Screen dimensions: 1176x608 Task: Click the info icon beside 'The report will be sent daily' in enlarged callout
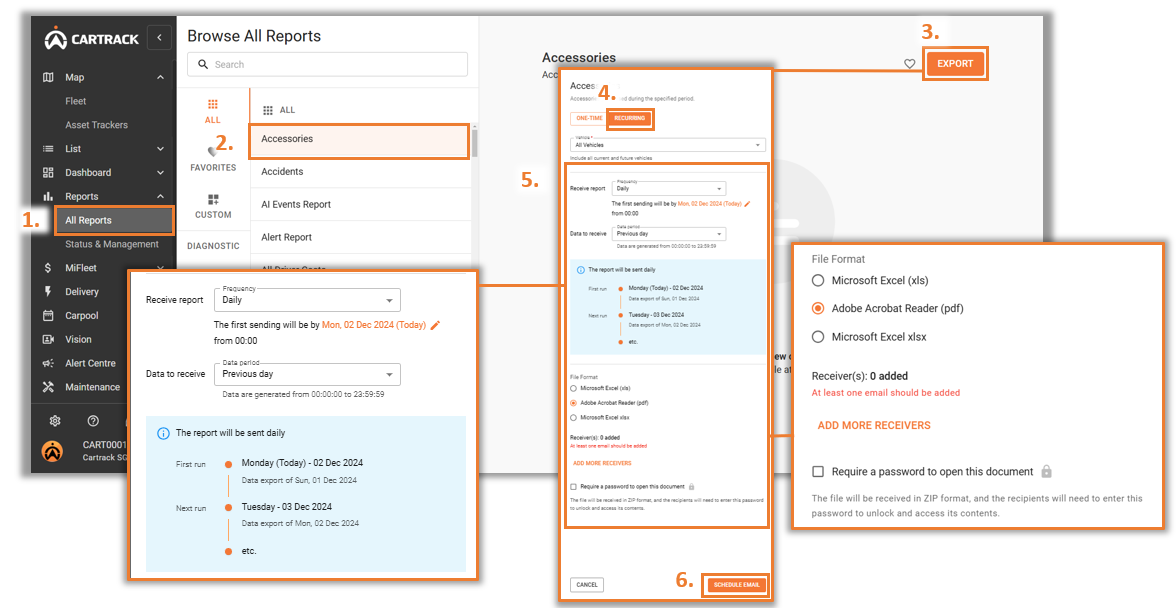click(x=163, y=433)
